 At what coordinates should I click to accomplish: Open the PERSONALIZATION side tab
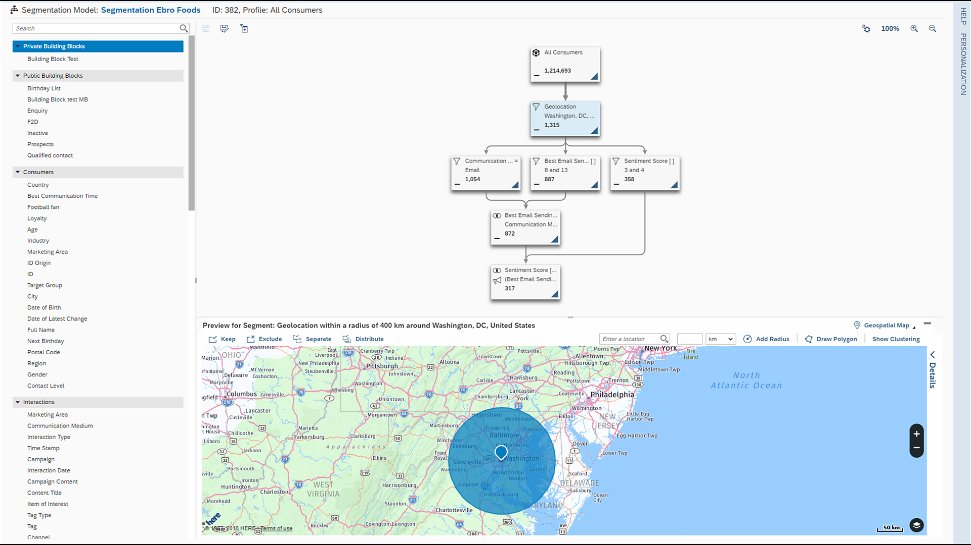963,64
